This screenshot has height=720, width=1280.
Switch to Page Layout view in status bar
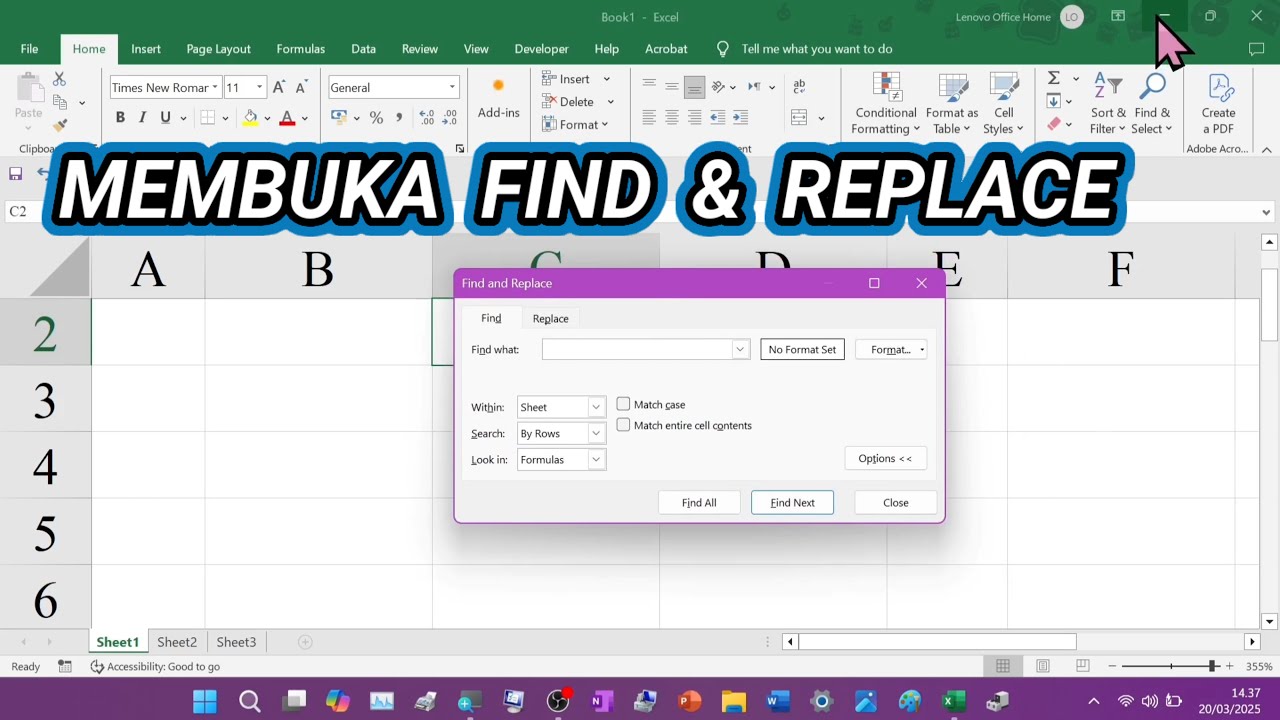(1043, 666)
